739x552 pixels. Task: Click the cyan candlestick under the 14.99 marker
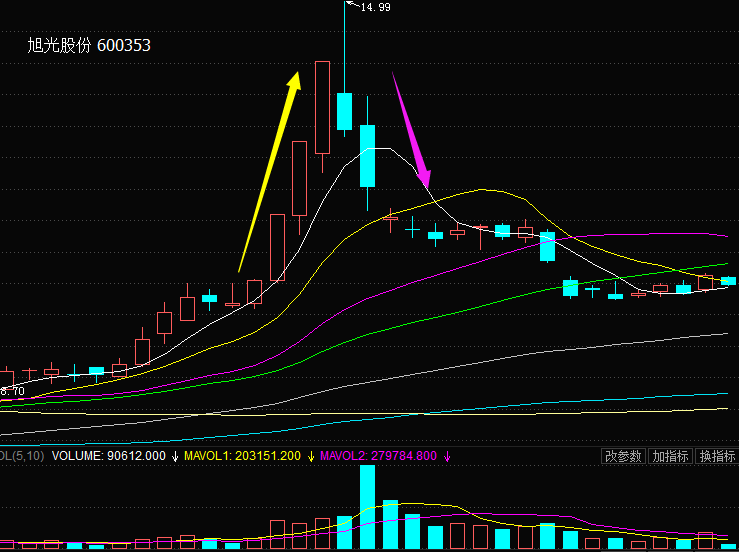pyautogui.click(x=345, y=110)
